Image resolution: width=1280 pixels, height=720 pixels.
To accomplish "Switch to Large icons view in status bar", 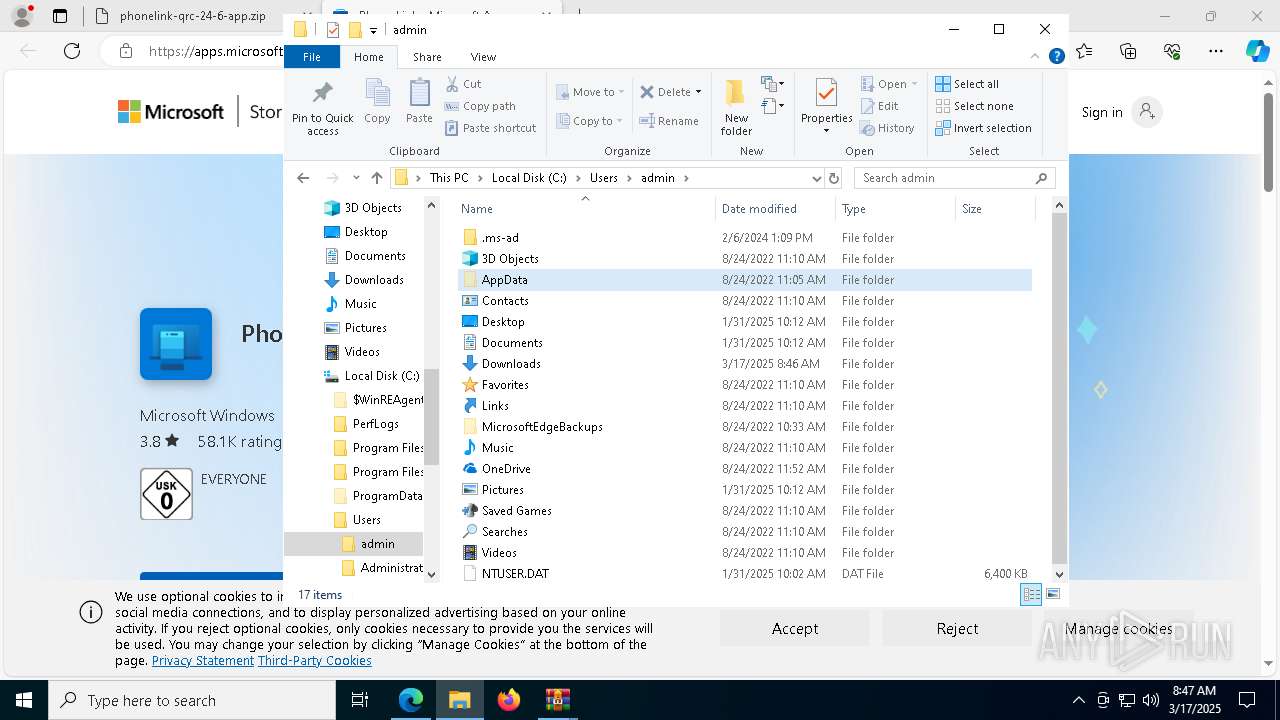I will pyautogui.click(x=1053, y=595).
